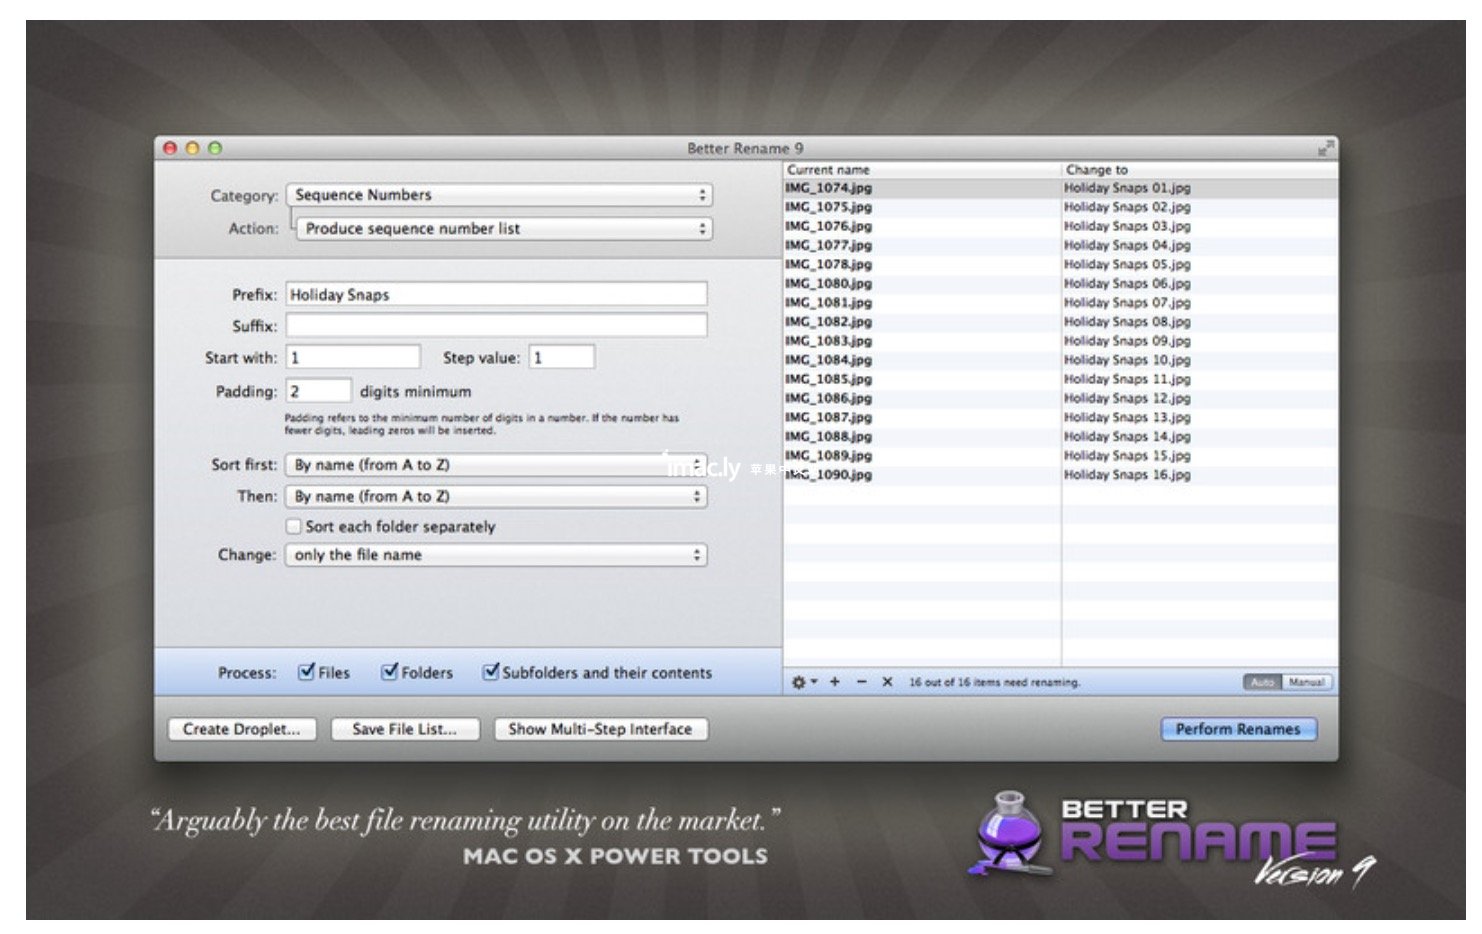Select file IMG_1085.jpg
This screenshot has height=934, width=1482.
pos(828,379)
